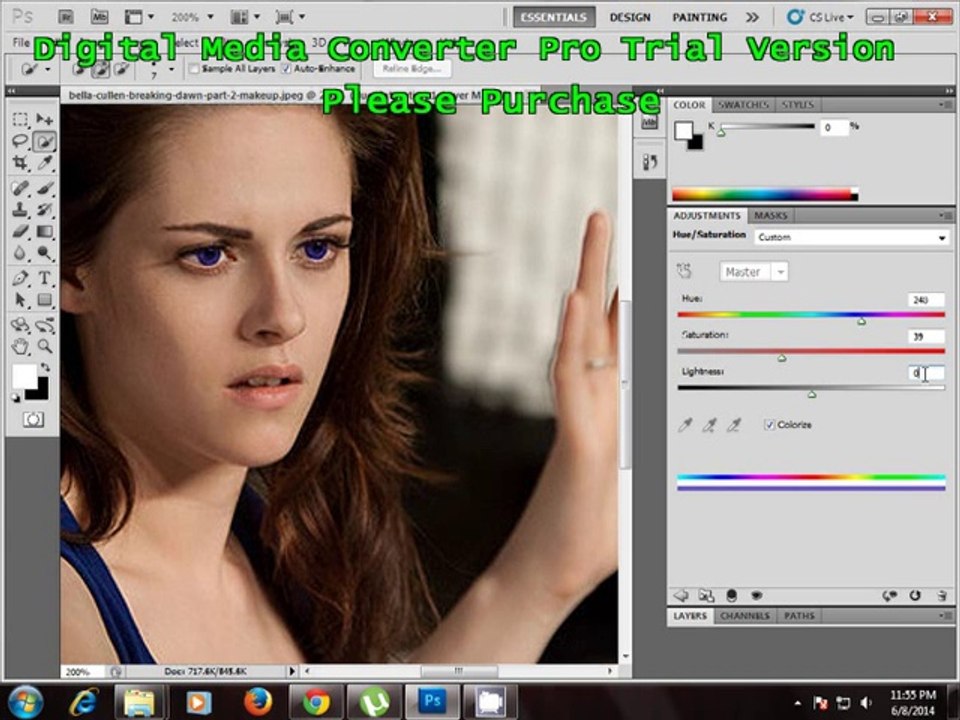Screen dimensions: 960x720
Task: Toggle Quick Mask mode
Action: pos(33,420)
